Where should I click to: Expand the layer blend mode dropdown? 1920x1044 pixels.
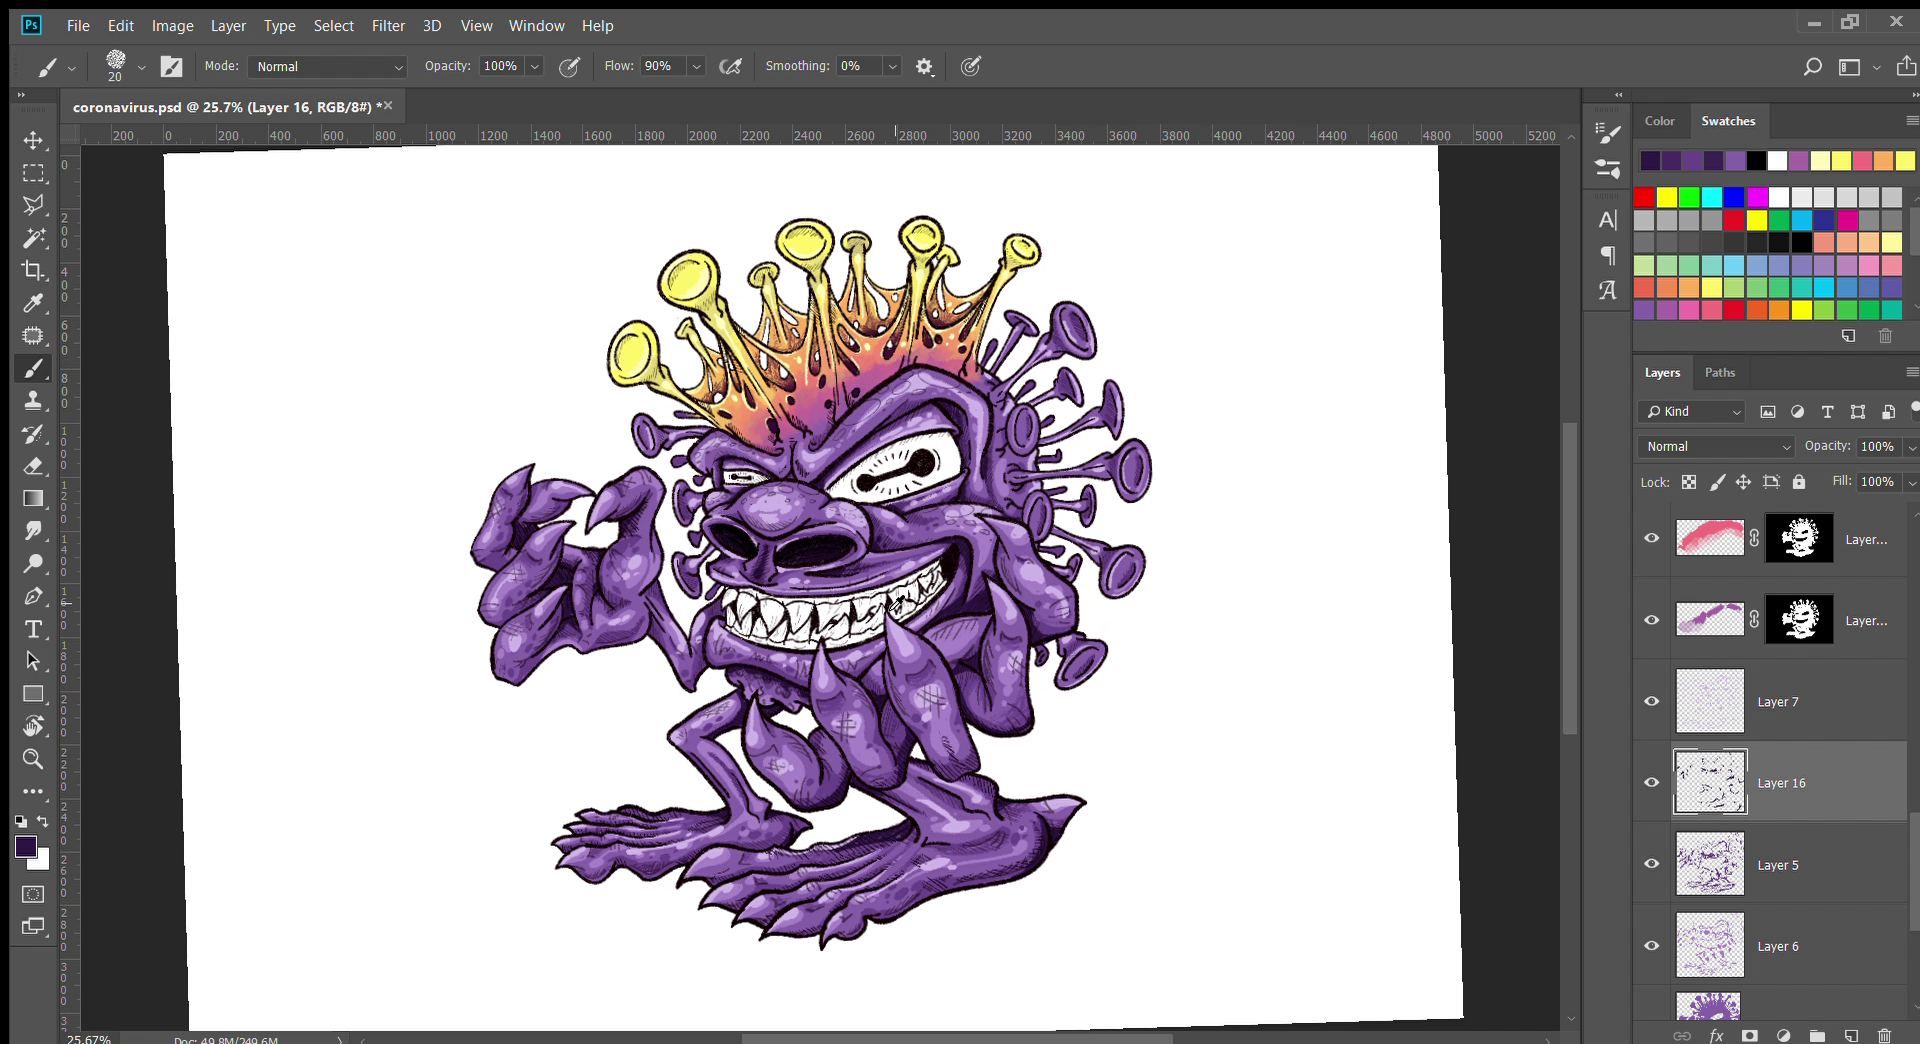coord(1717,447)
